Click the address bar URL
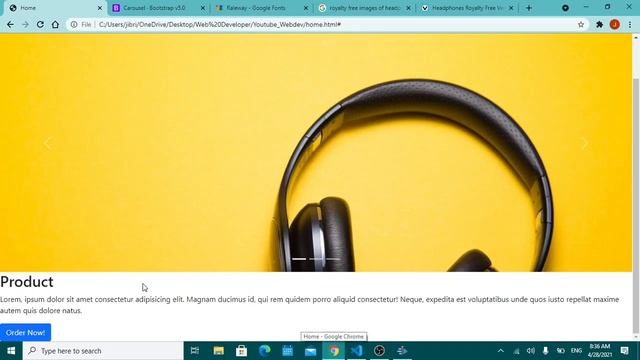Image resolution: width=640 pixels, height=360 pixels. coord(220,24)
